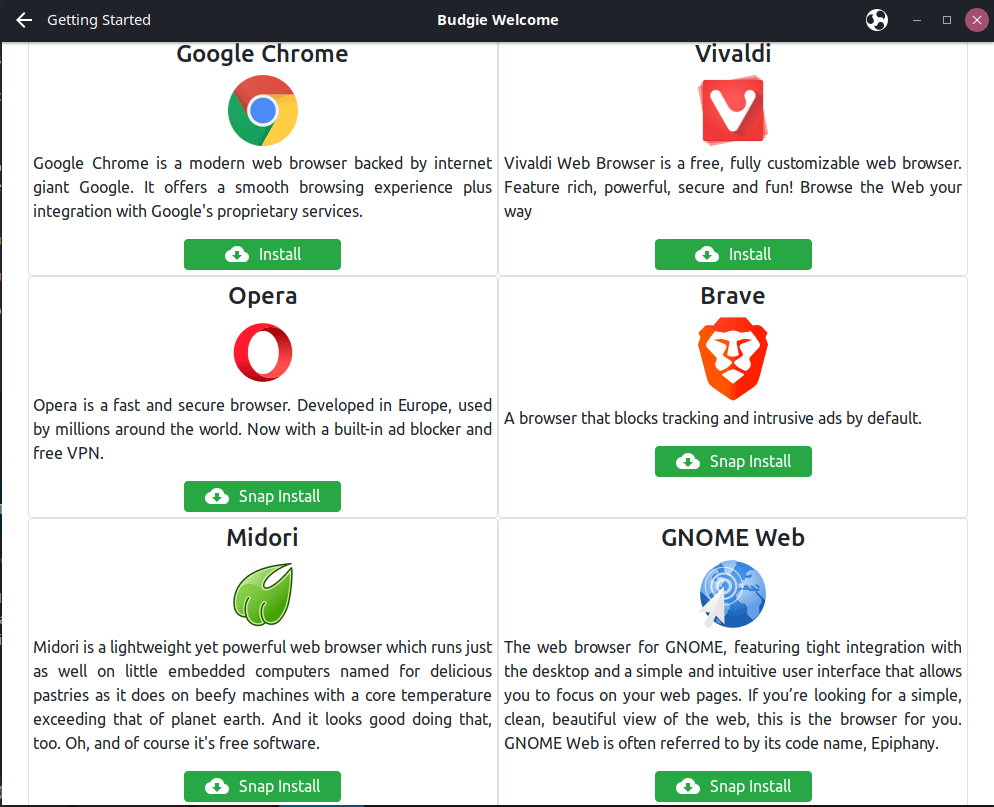Click the Opera red O logo
This screenshot has height=807, width=994.
[262, 353]
